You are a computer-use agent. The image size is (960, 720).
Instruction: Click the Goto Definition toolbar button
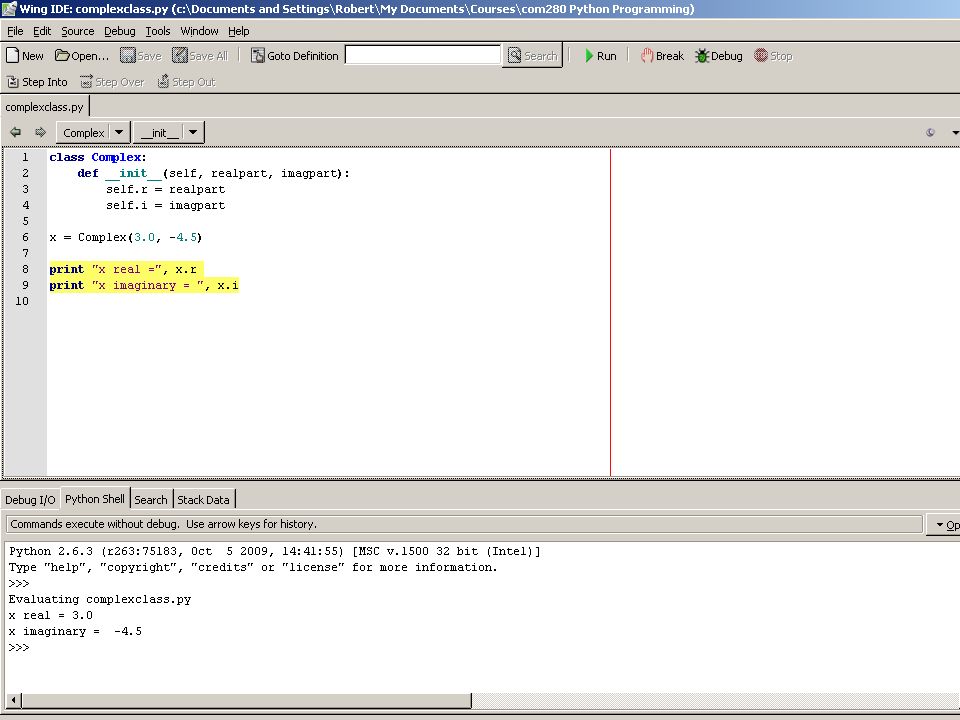294,56
